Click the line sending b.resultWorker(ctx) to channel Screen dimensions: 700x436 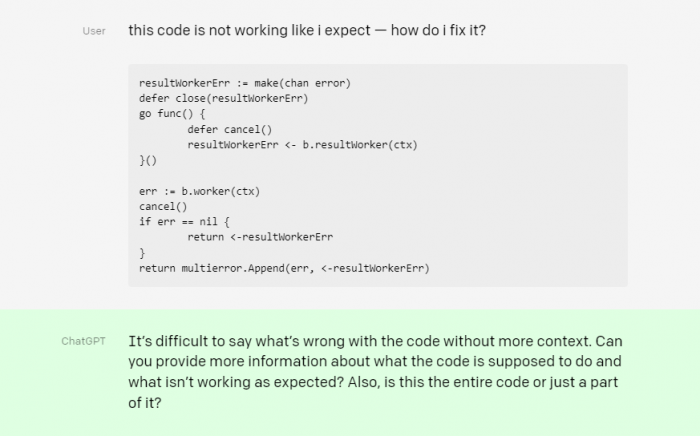click(302, 145)
